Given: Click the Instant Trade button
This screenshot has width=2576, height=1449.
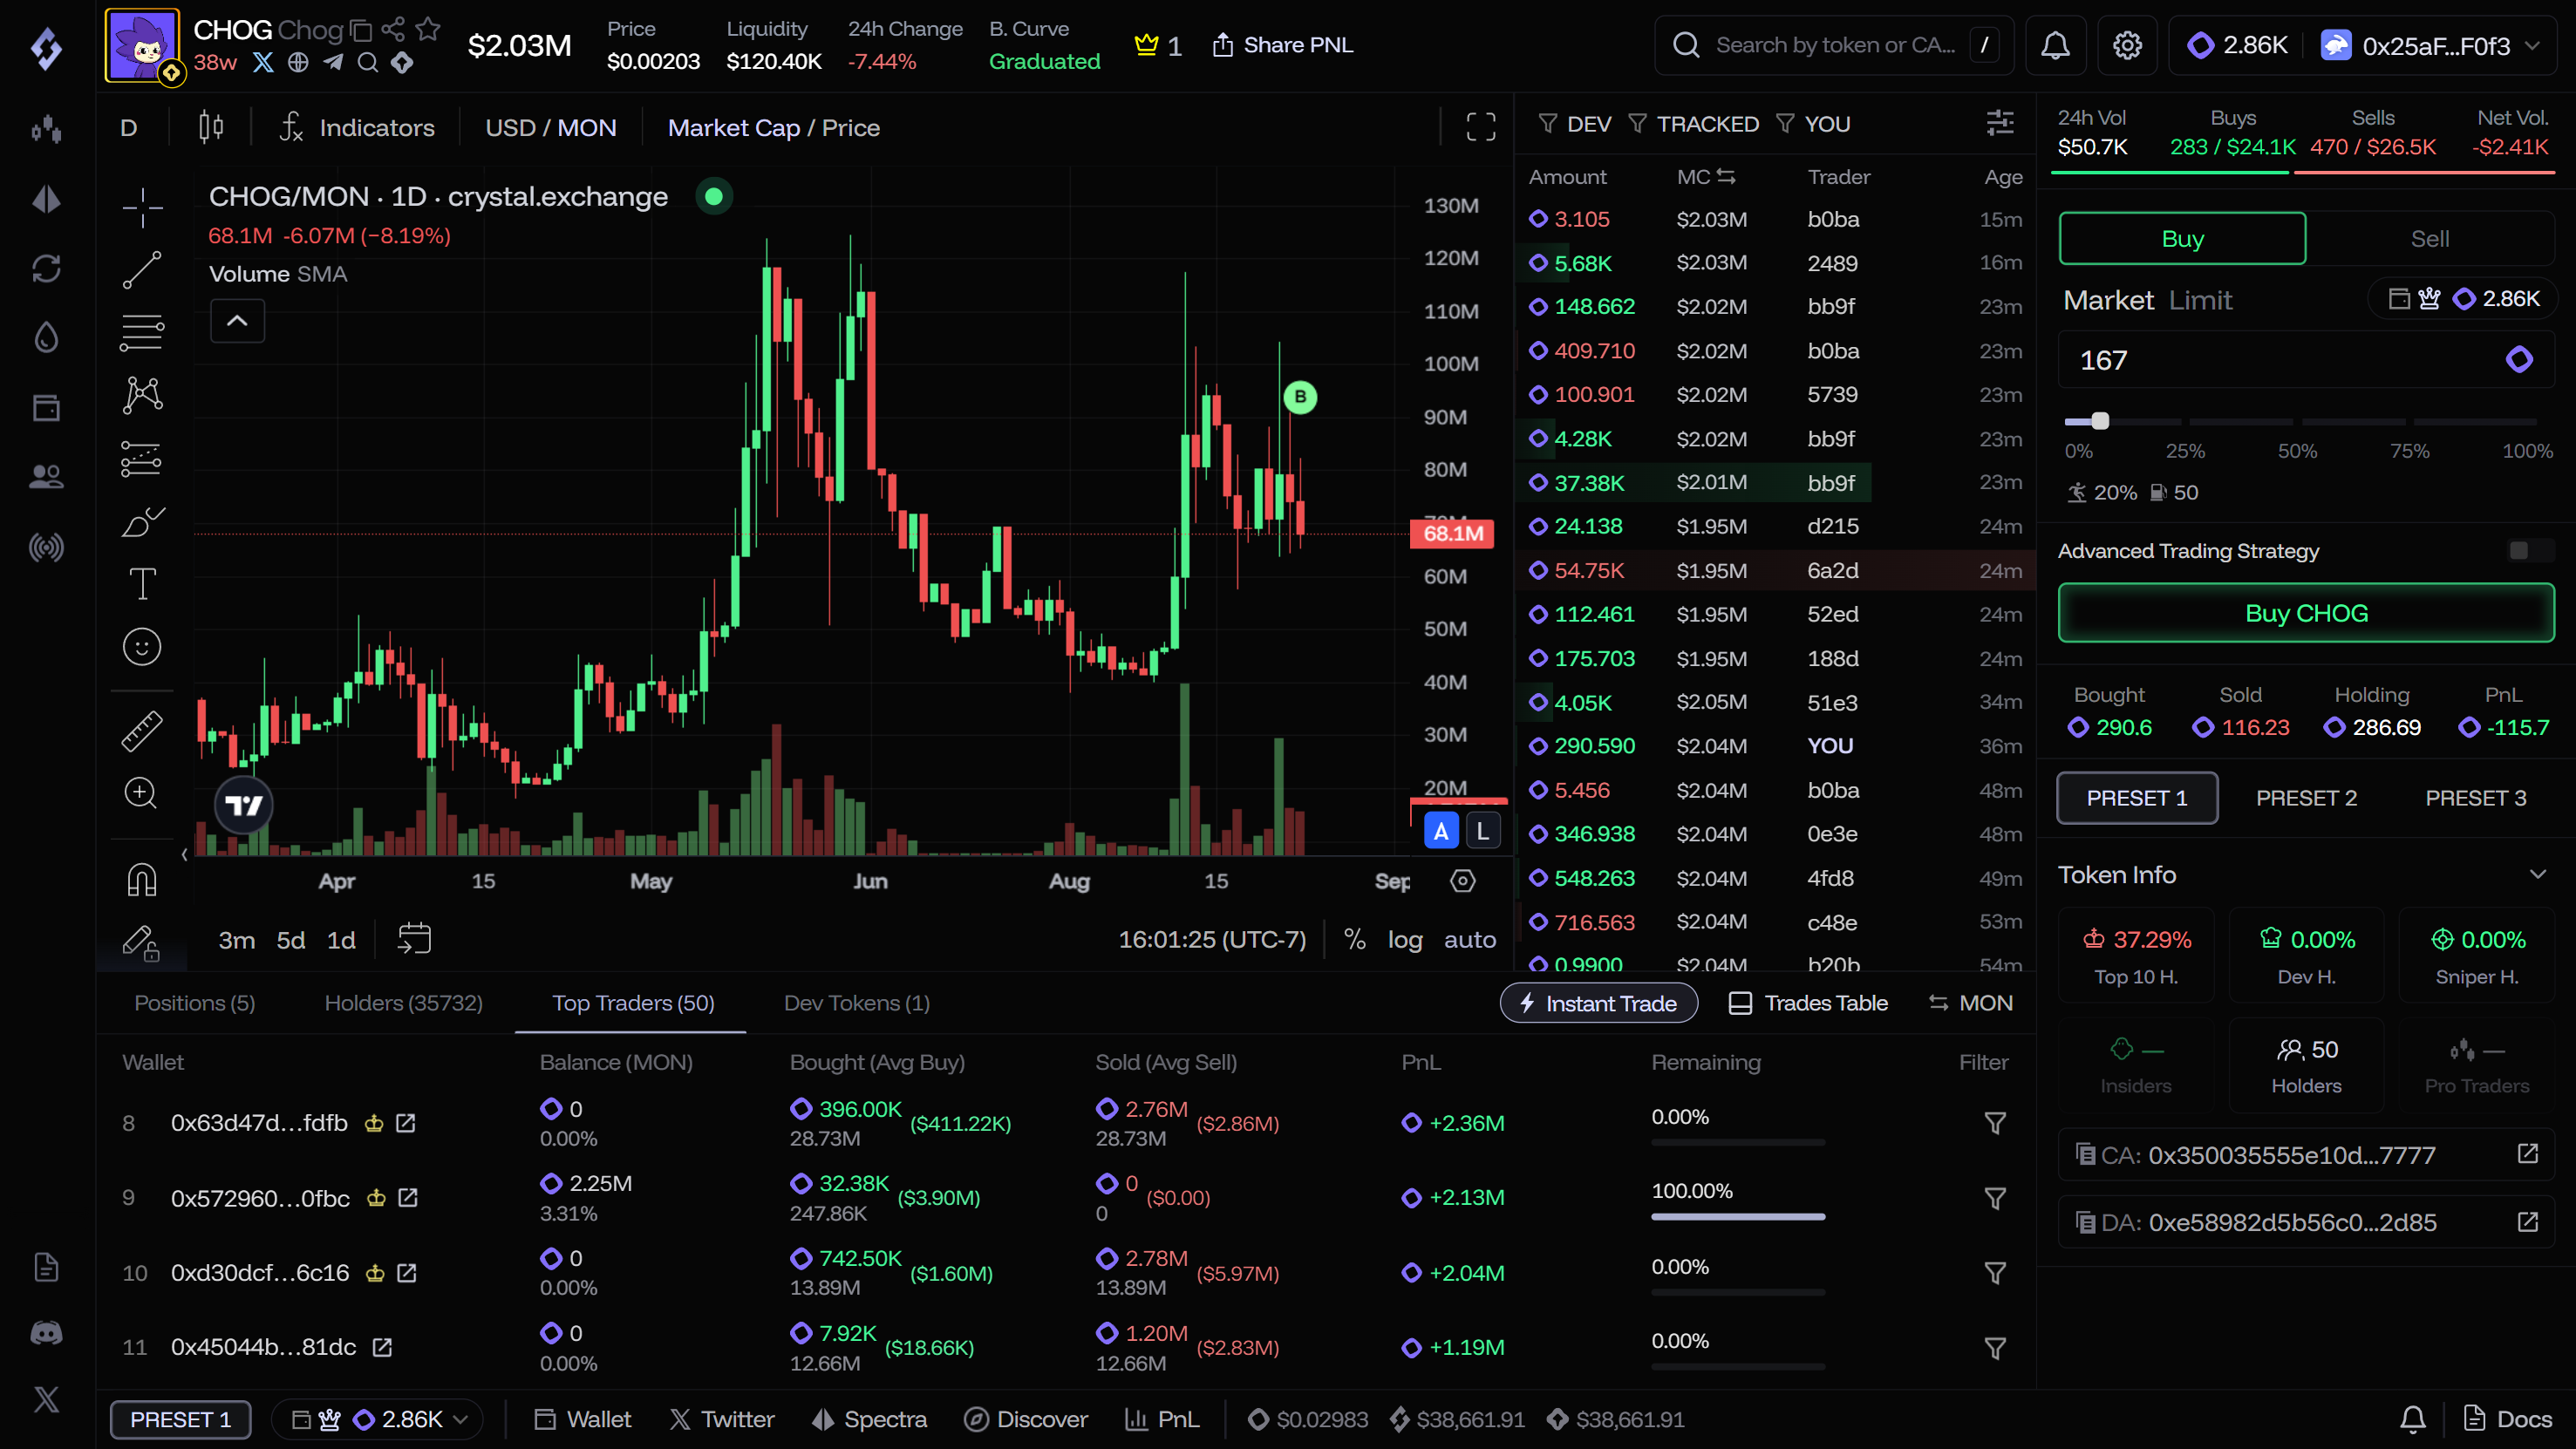Looking at the screenshot, I should [x=1598, y=1003].
